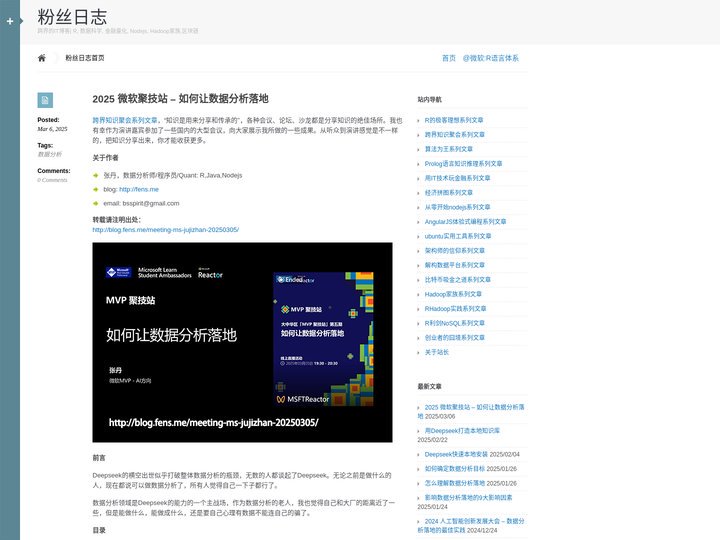Open 用IT技术玩金融系列文章 link
The image size is (720, 540).
457,178
